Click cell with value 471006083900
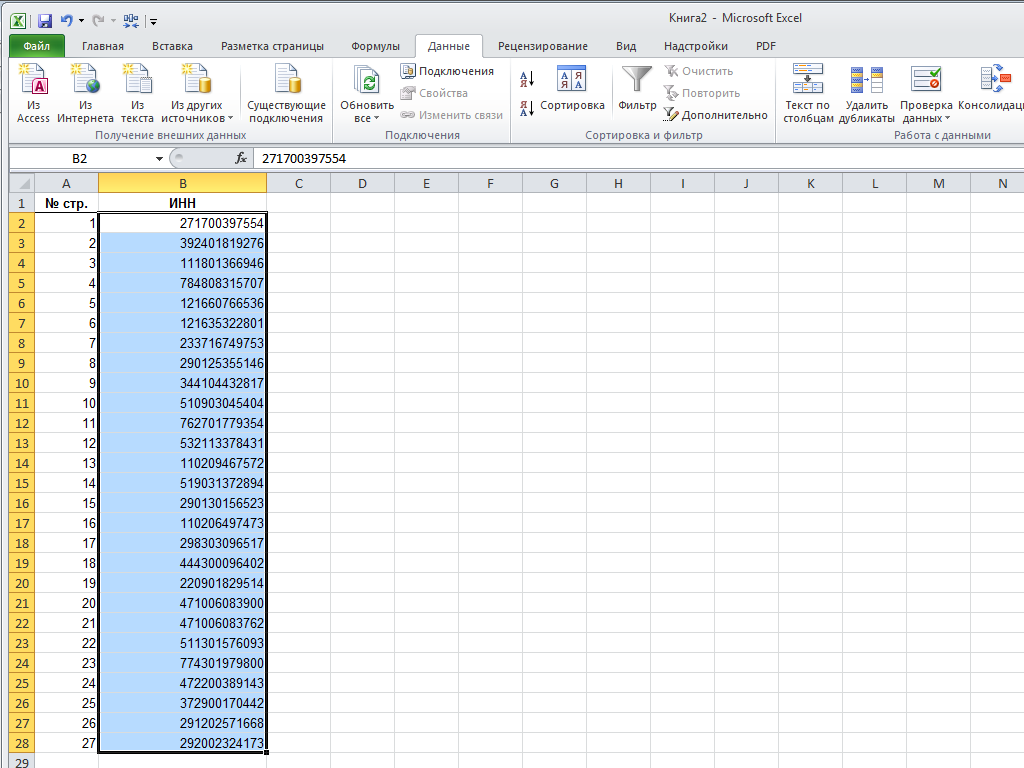Viewport: 1024px width, 768px height. (183, 603)
